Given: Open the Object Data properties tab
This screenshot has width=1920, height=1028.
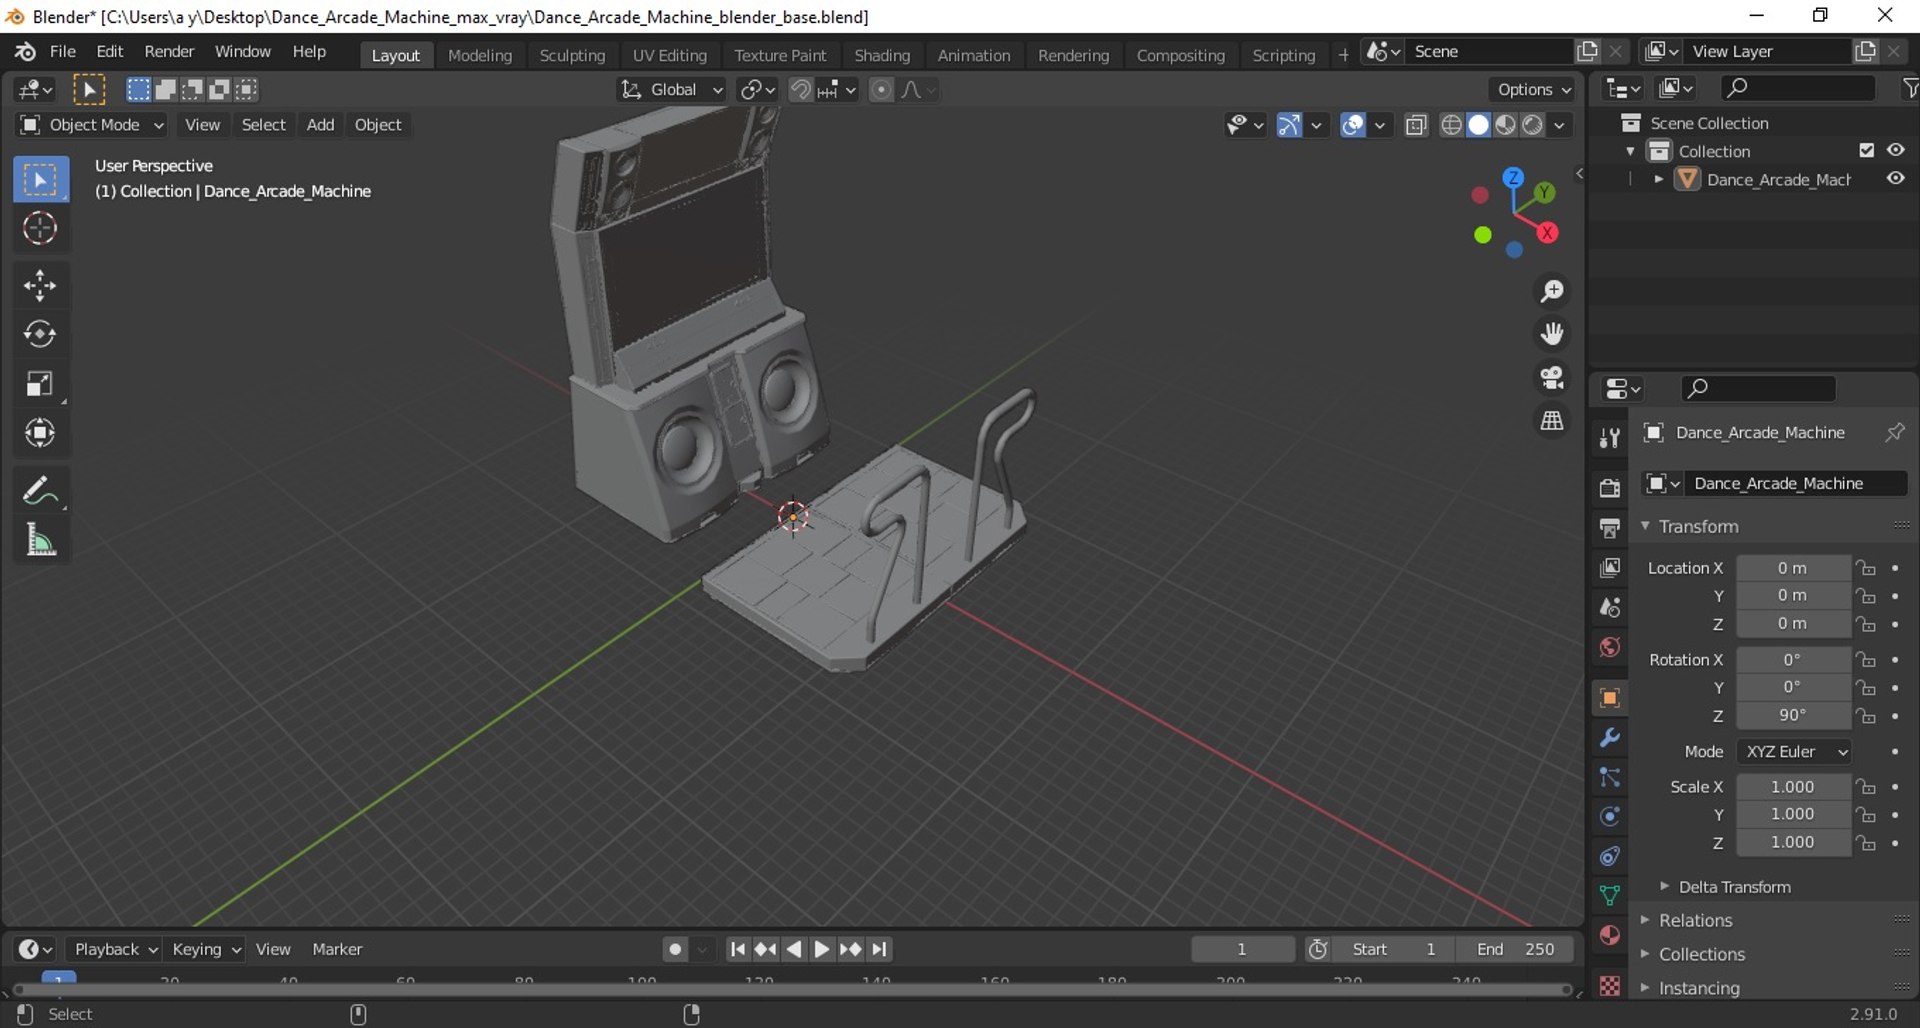Looking at the screenshot, I should [x=1609, y=895].
